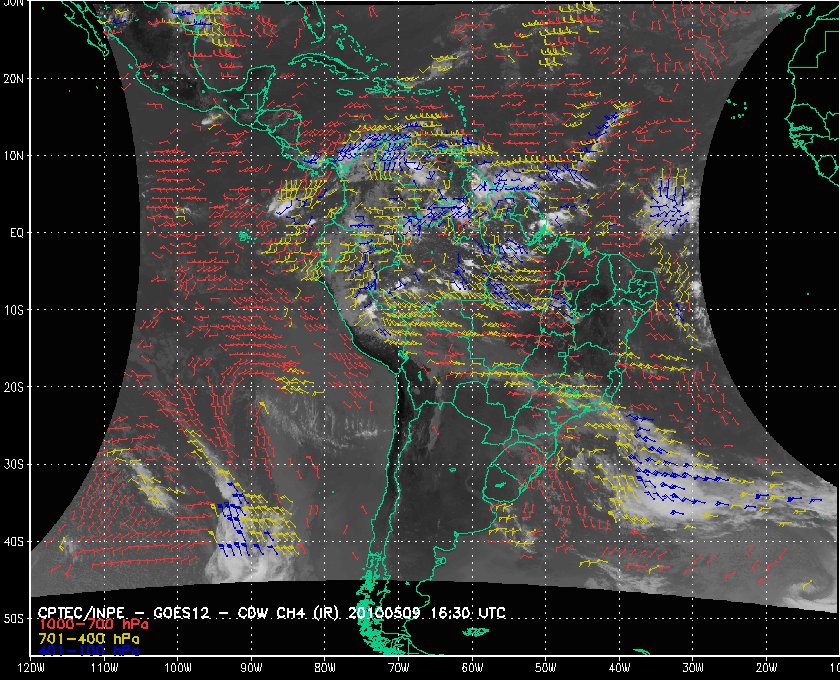Click the 70W longitude axis label
This screenshot has width=840, height=680.
point(399,669)
